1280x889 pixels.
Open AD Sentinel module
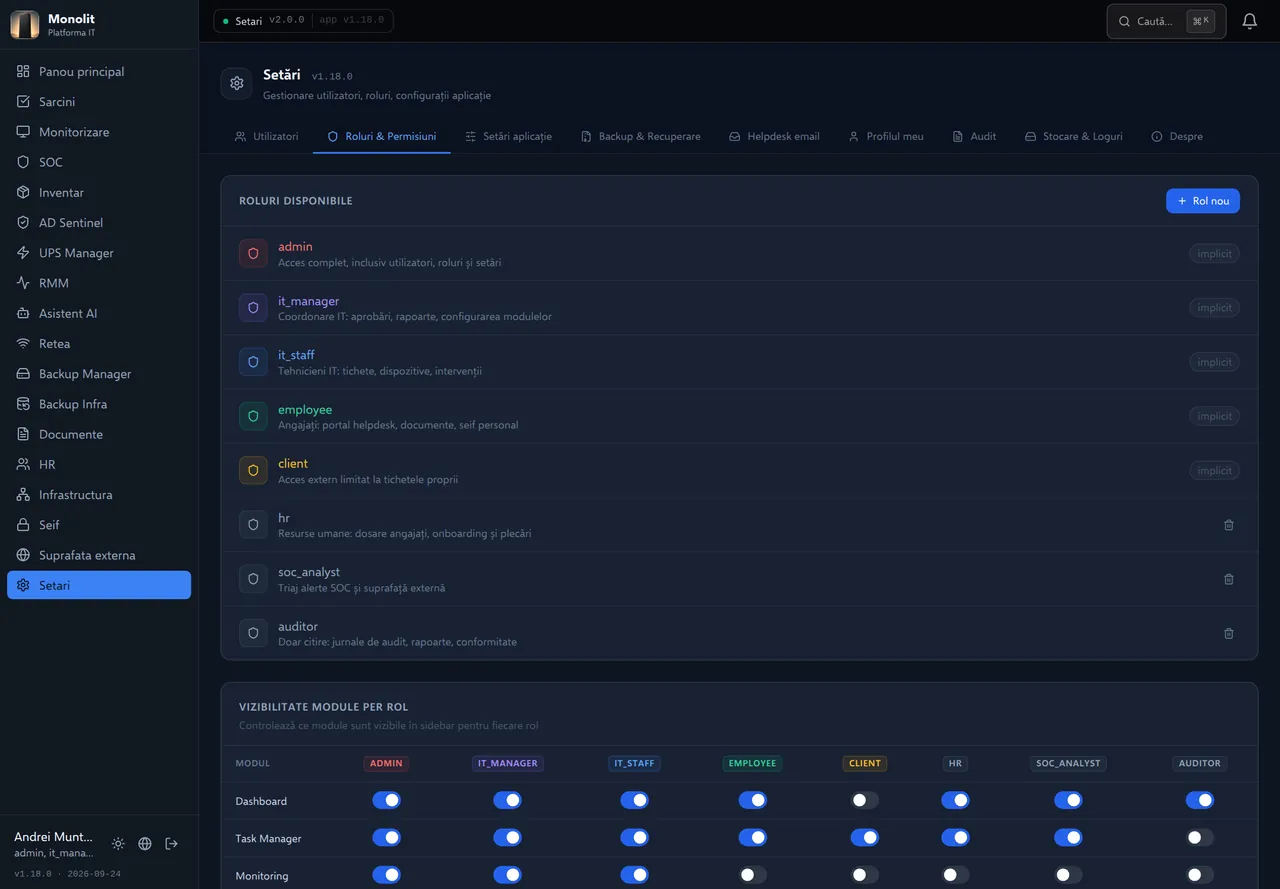(99, 223)
